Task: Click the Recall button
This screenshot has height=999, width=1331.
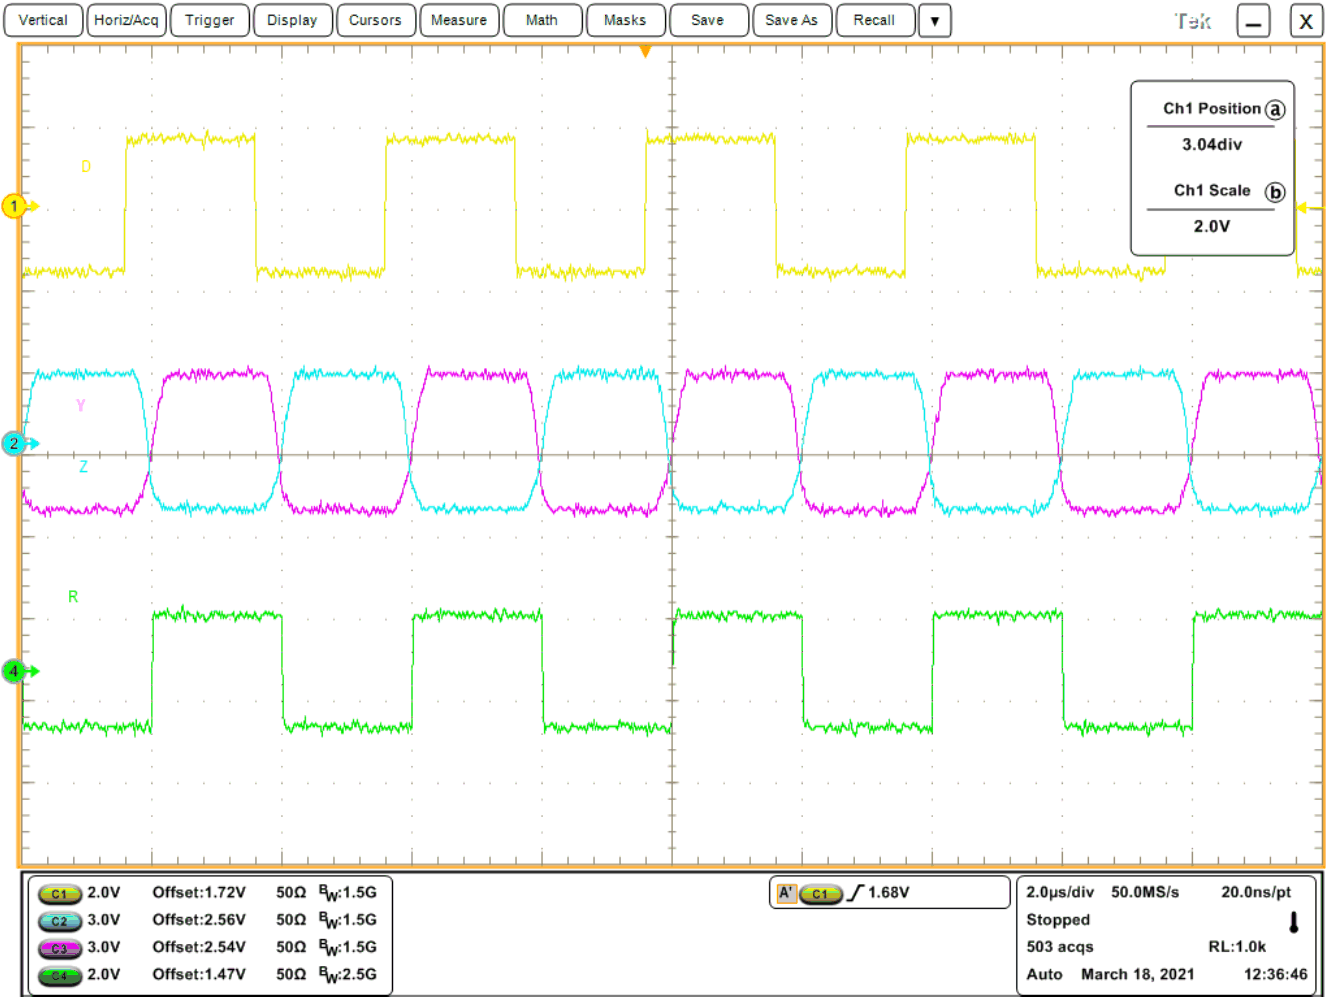Action: click(875, 20)
